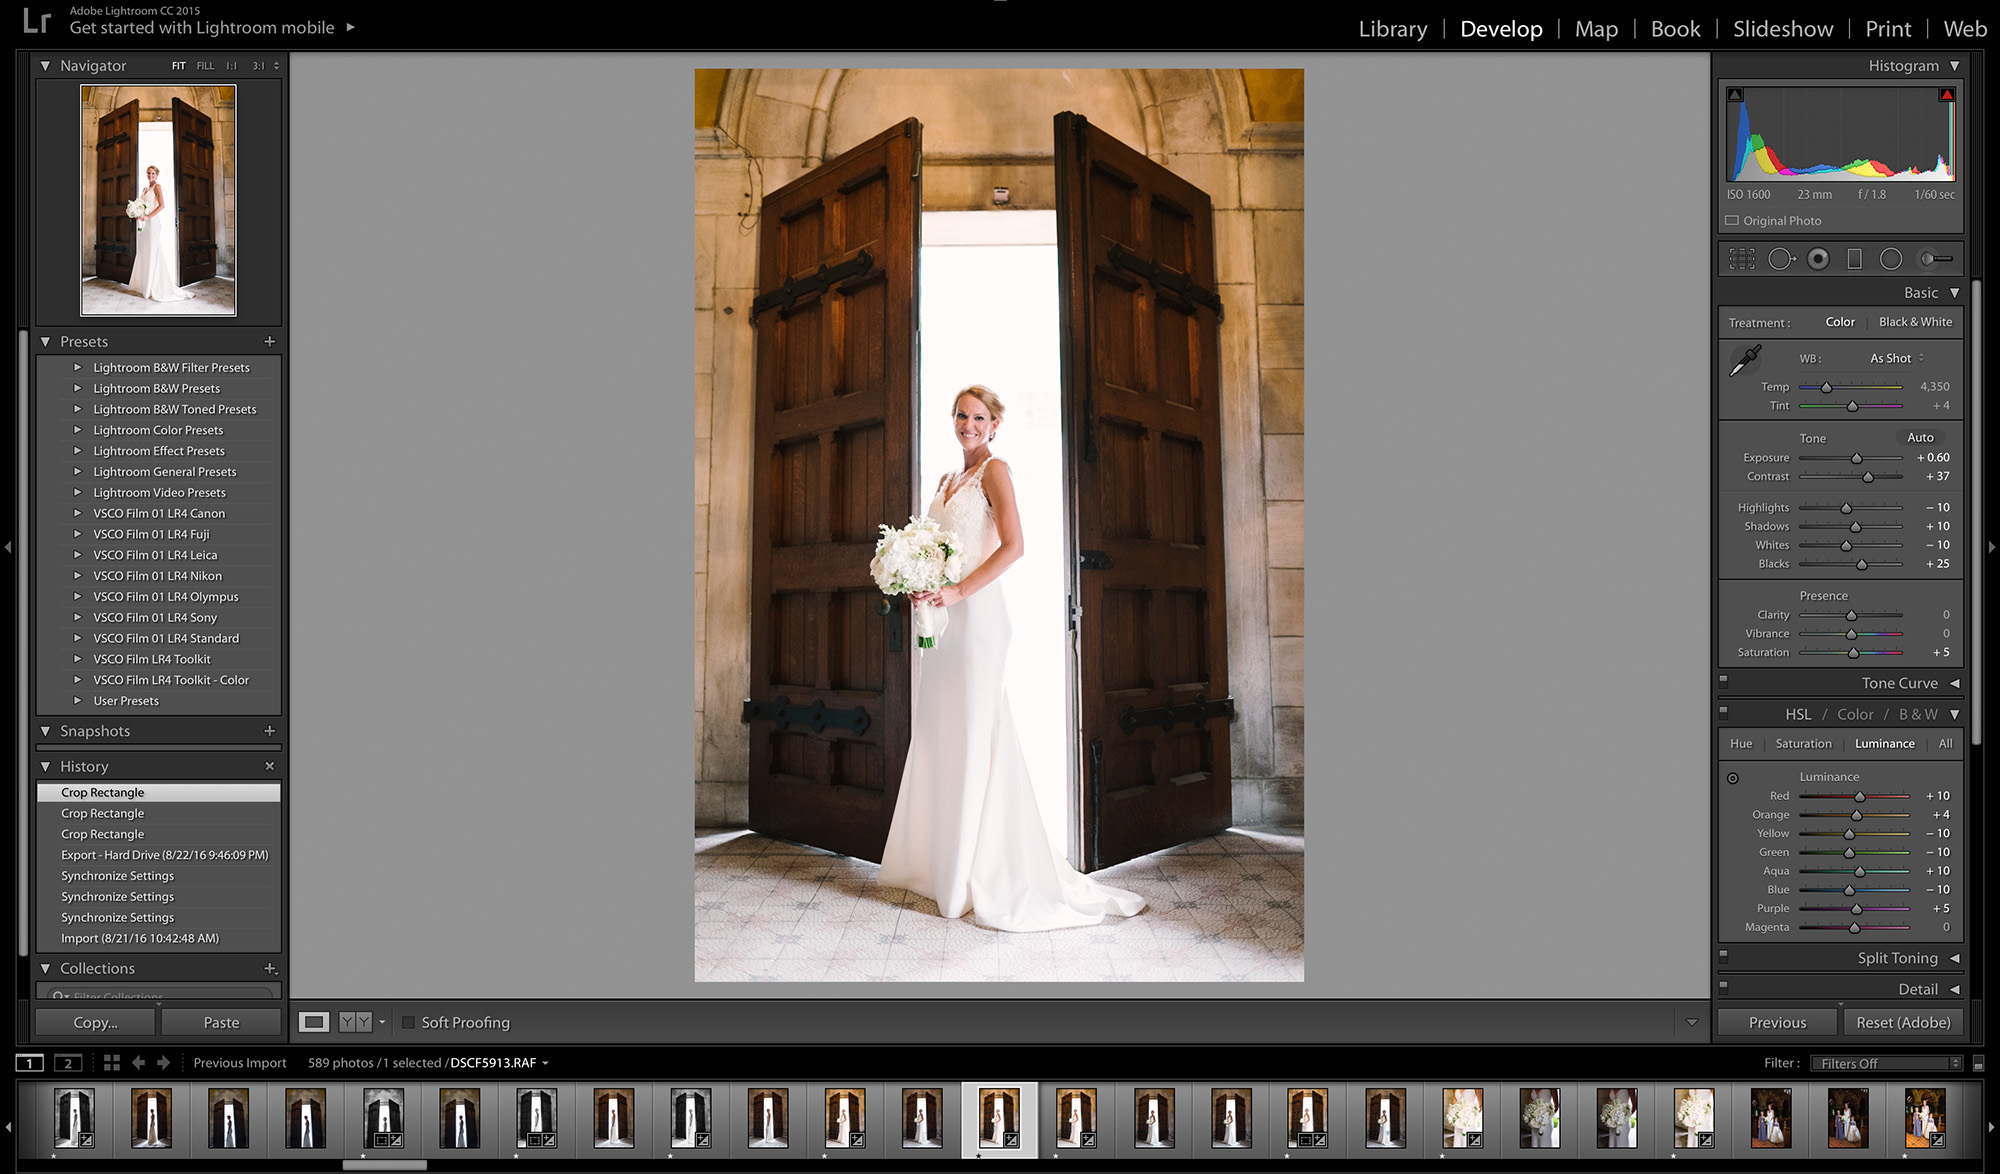Image resolution: width=2000 pixels, height=1174 pixels.
Task: Expand the VSCO Film 01 LR4 Fuji folder
Action: pyautogui.click(x=77, y=534)
